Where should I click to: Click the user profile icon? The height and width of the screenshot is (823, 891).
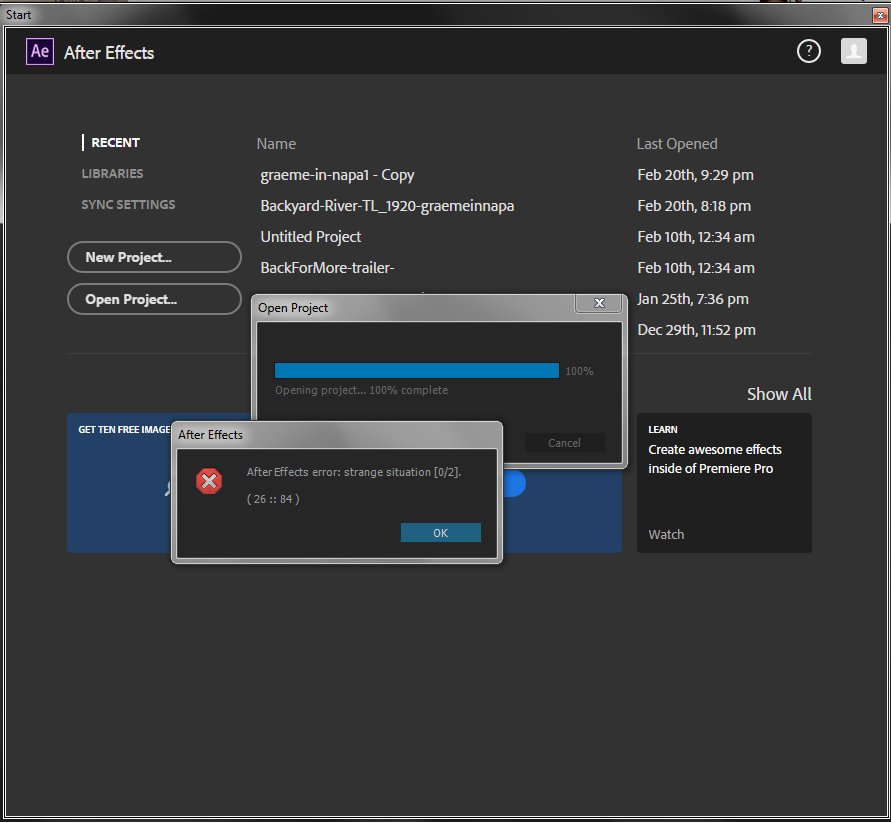[x=853, y=50]
